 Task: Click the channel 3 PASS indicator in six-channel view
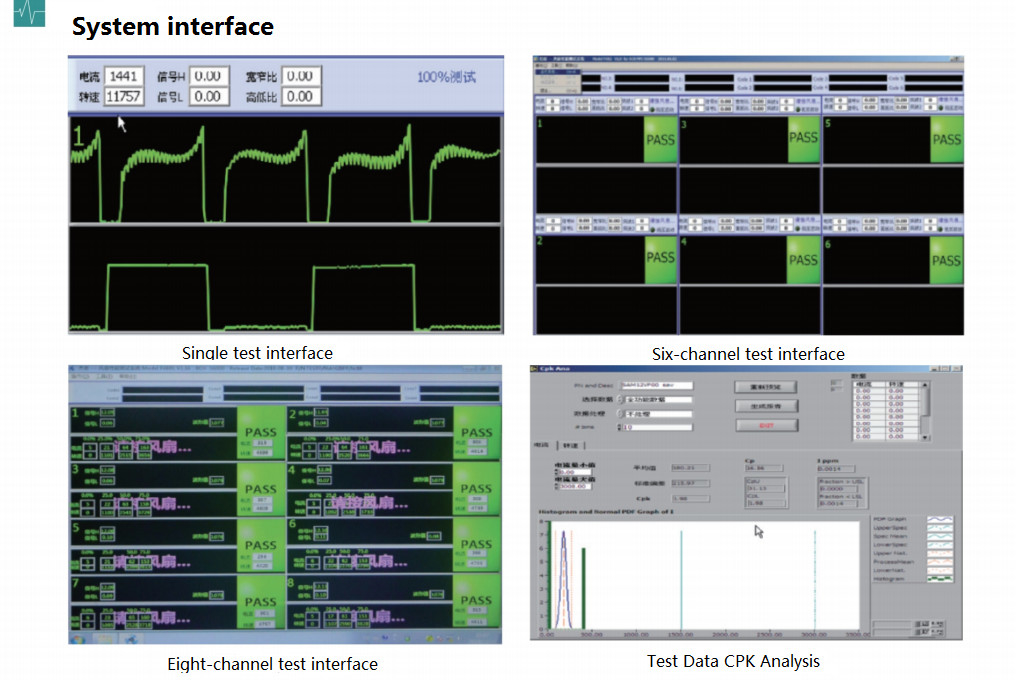click(x=803, y=139)
